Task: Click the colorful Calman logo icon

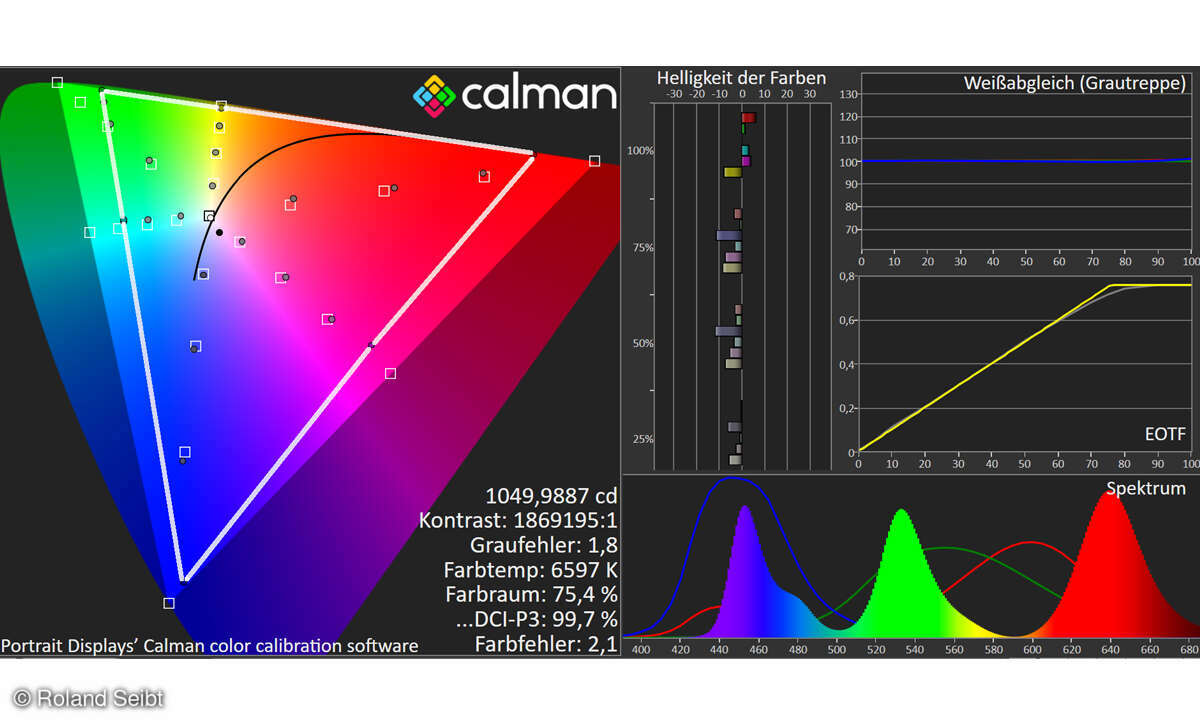Action: tap(434, 95)
